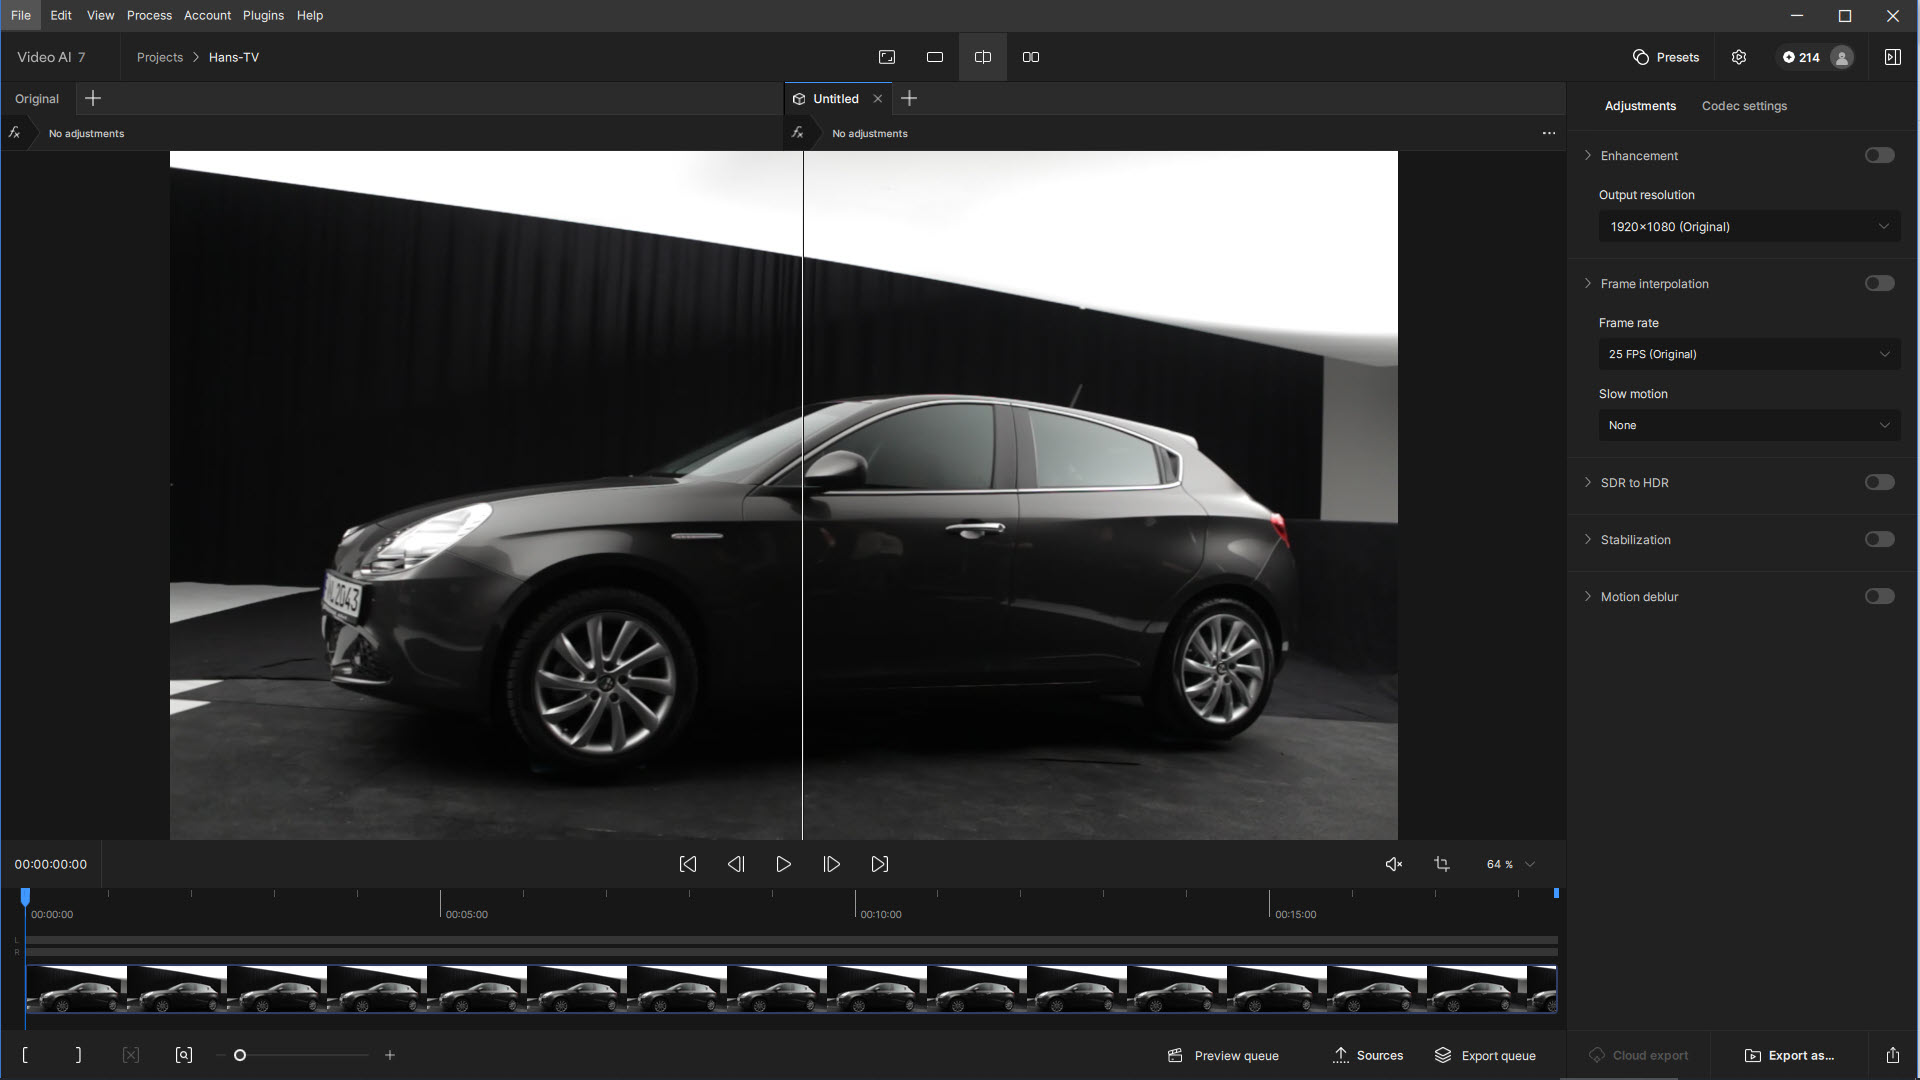Open the Output resolution dropdown
Screen dimensions: 1920x1080
1749,227
